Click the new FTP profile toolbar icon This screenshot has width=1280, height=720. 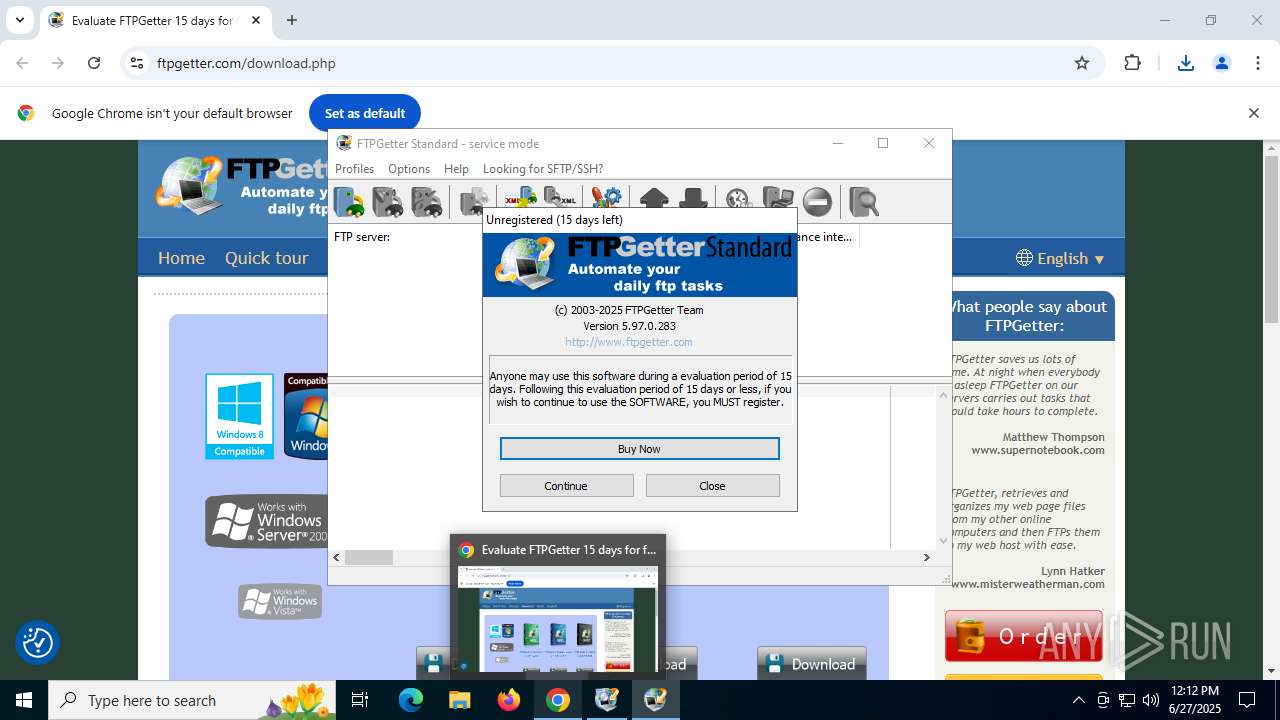[350, 202]
